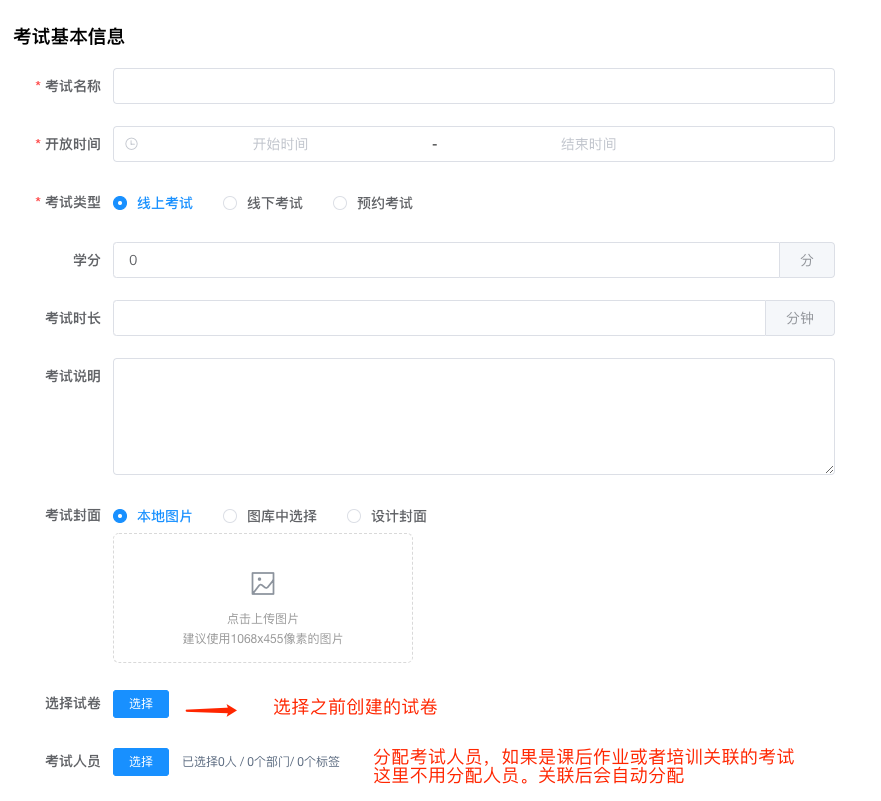Screen dimensions: 881x801
Task: Open the 结束时间 date picker
Action: (588, 144)
